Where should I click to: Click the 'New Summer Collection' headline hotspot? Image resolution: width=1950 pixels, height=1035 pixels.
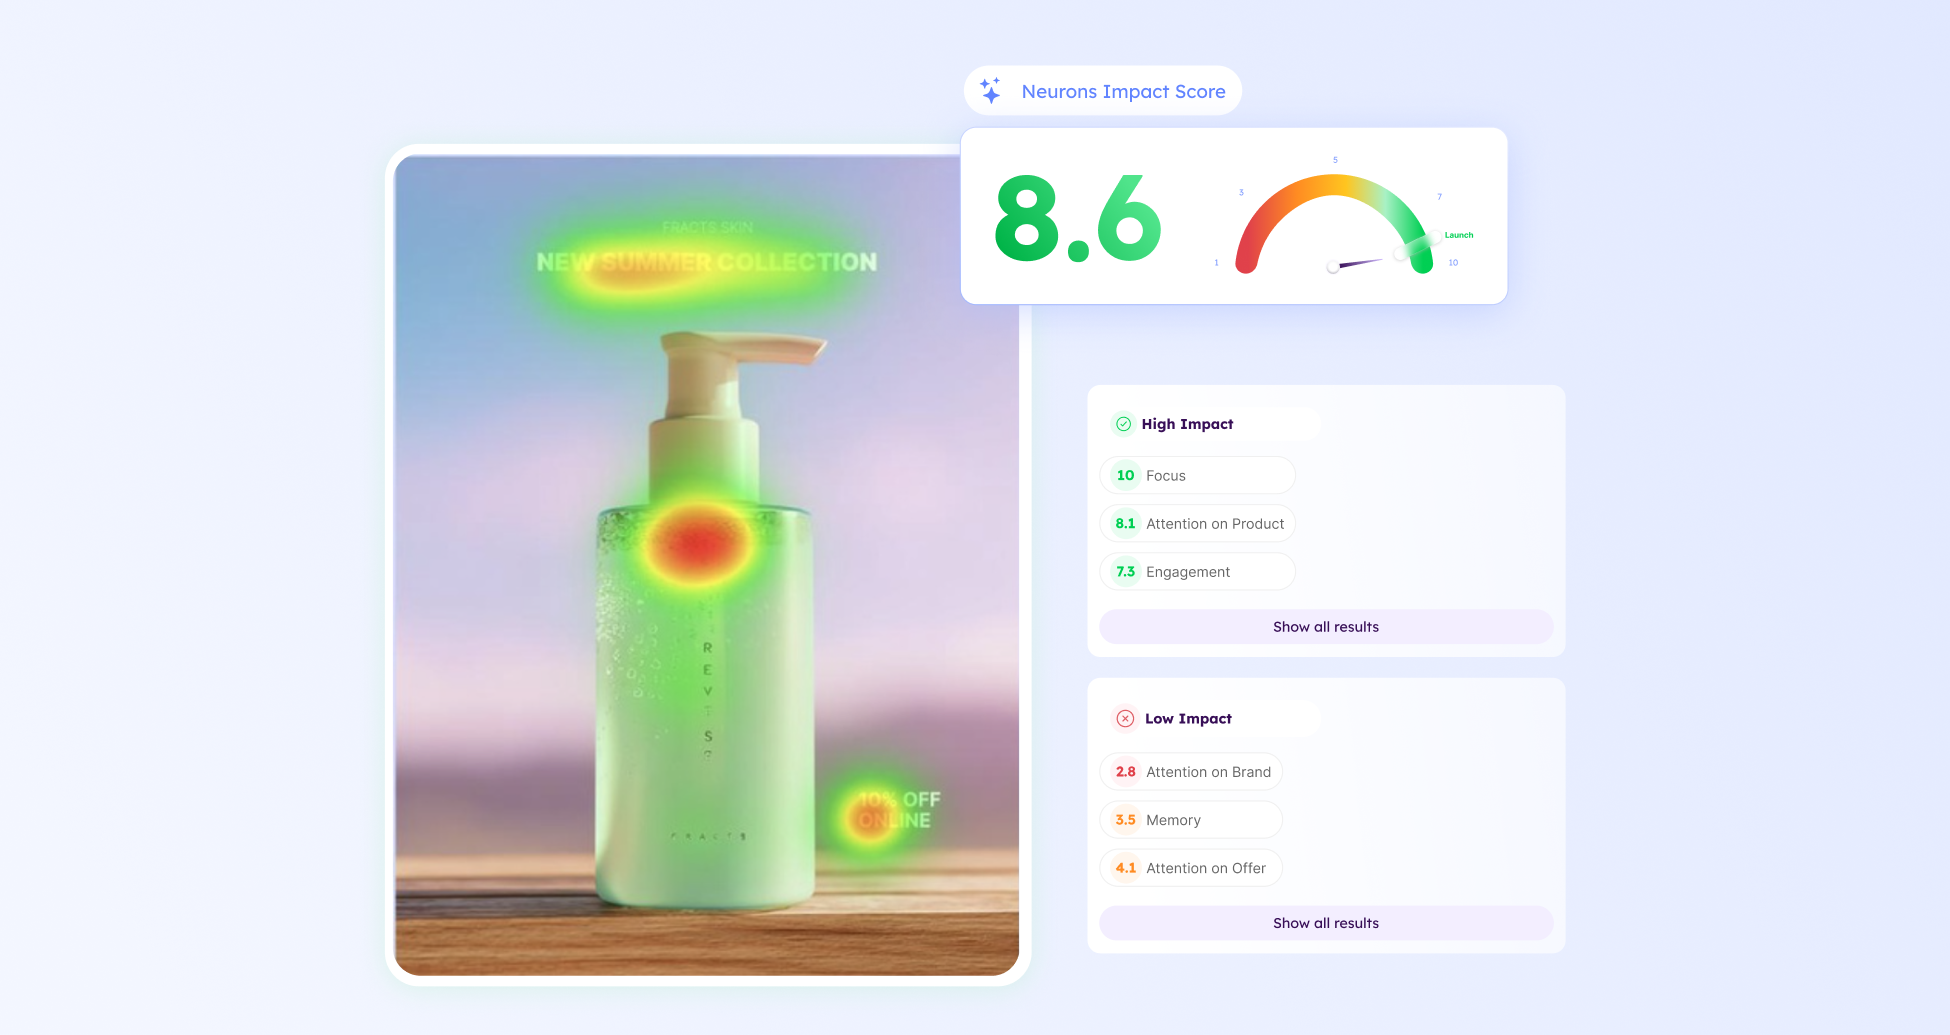pos(706,263)
